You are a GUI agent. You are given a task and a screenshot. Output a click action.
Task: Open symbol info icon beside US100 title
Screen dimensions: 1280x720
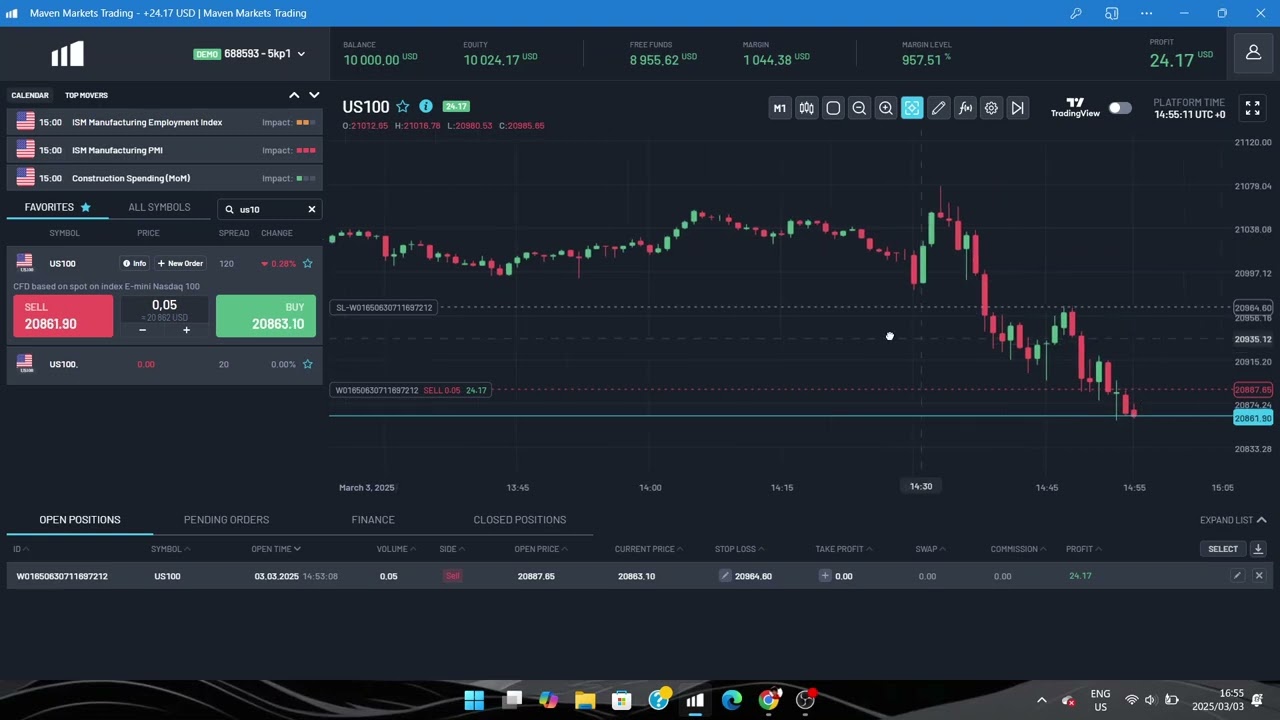point(426,106)
